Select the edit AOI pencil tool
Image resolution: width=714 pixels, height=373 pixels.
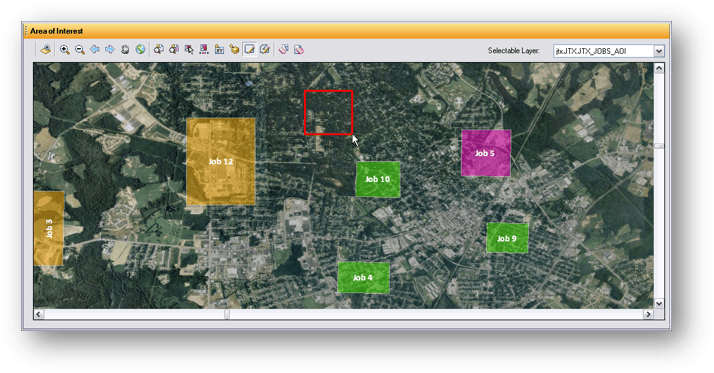265,49
